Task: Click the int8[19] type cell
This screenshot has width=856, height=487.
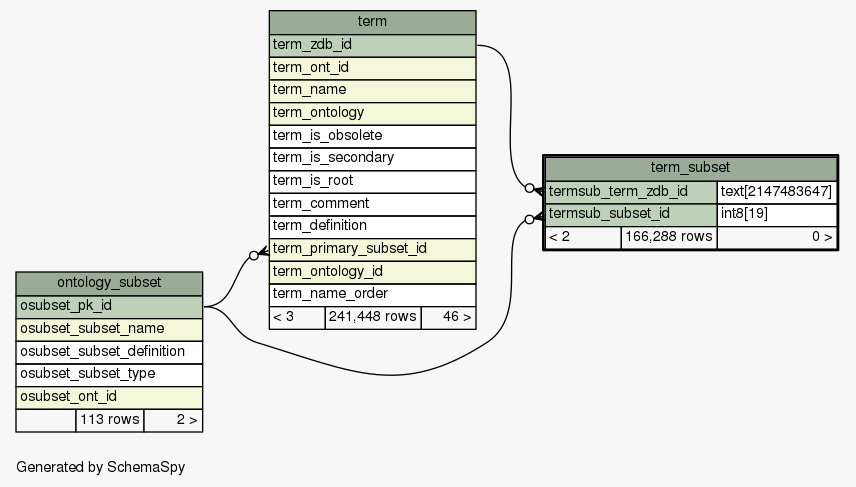Action: click(x=776, y=214)
